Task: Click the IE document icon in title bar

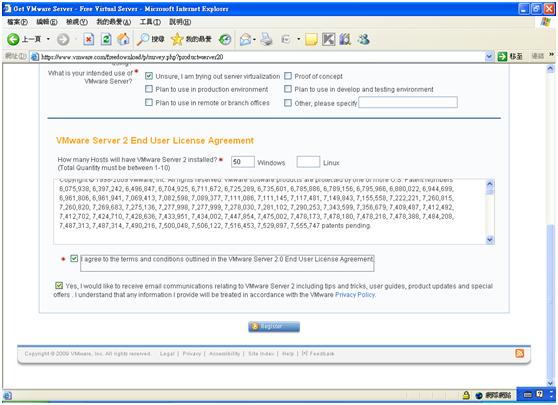Action: [x=7, y=9]
